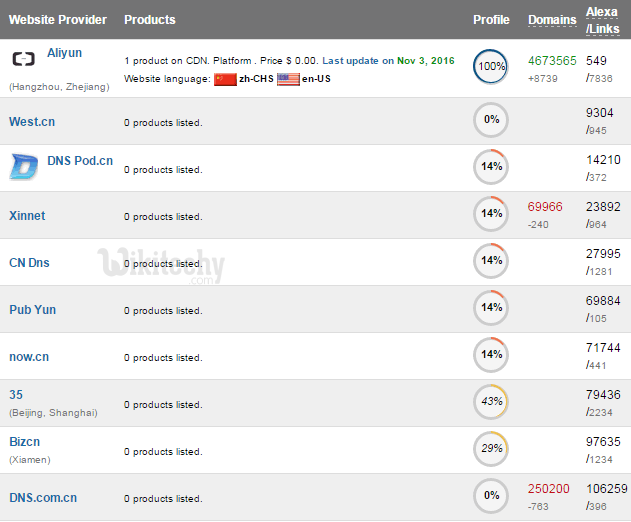
Task: Click the DNS Pod.cn blue D logo
Action: pos(24,166)
